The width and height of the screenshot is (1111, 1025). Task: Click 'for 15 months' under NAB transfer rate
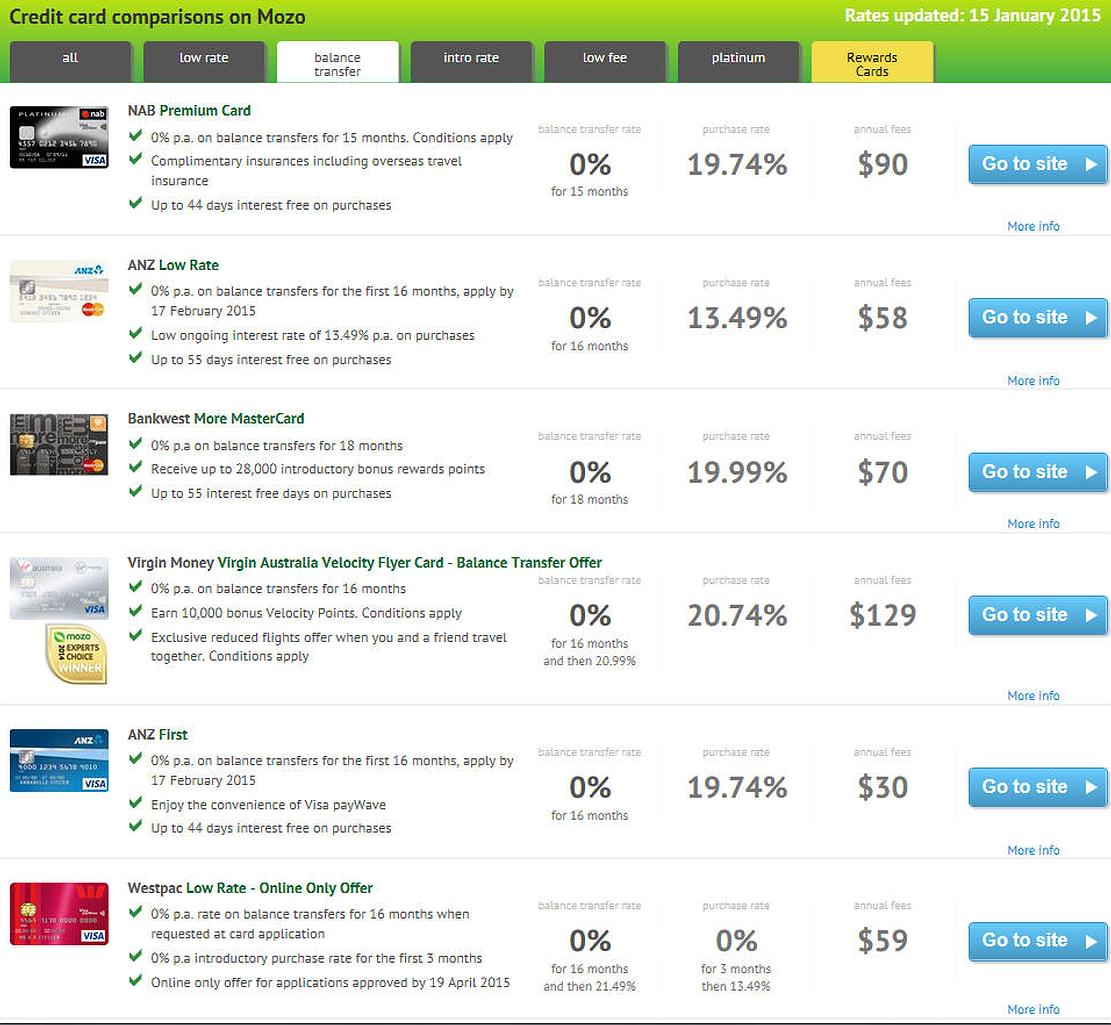[x=590, y=191]
